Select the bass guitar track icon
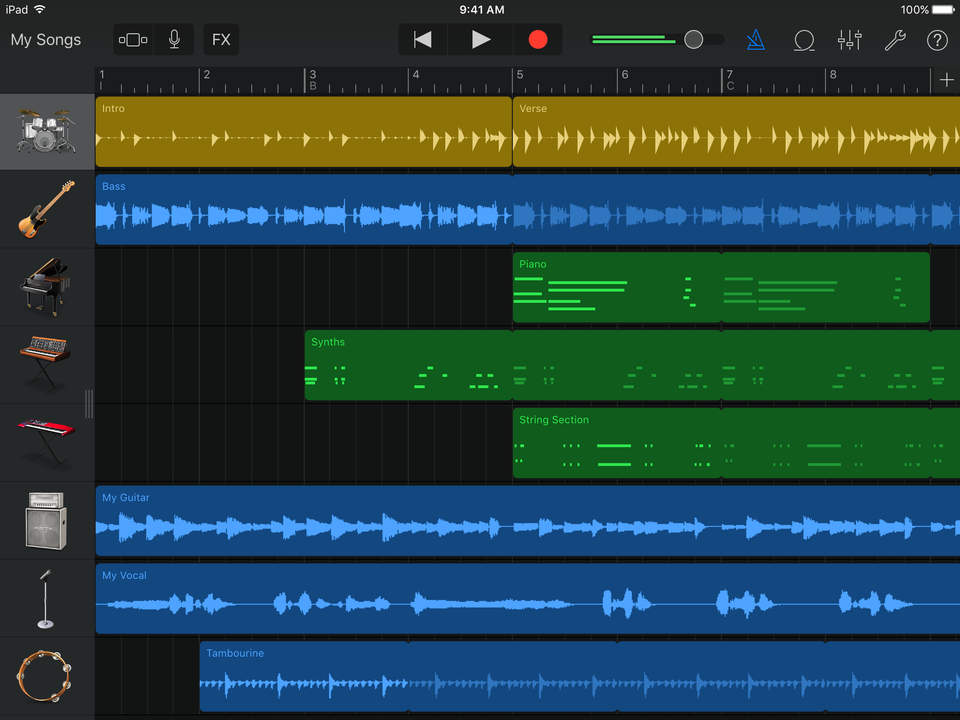The height and width of the screenshot is (720, 960). pyautogui.click(x=46, y=209)
